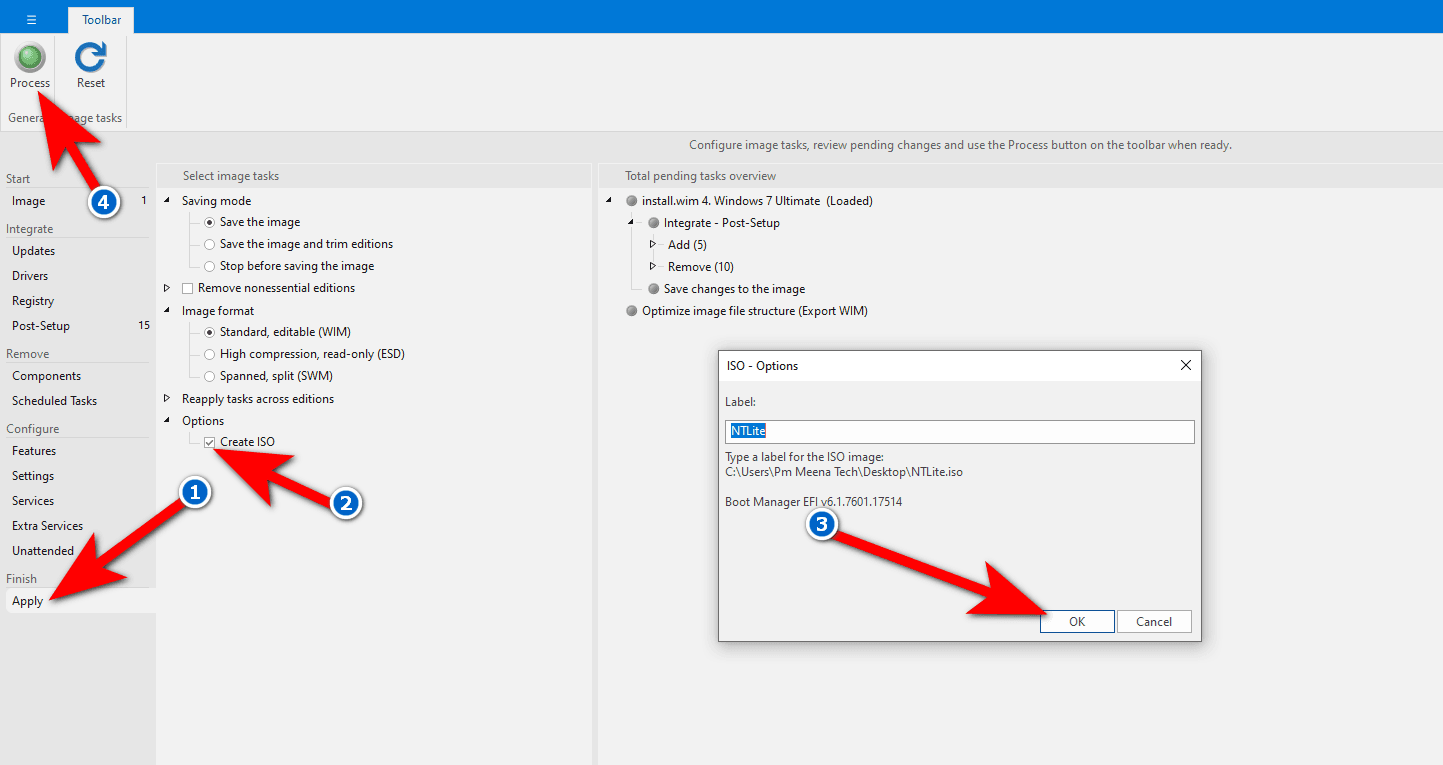Click status dot beside Integrate - Post-Setup
The height and width of the screenshot is (765, 1443).
[654, 223]
